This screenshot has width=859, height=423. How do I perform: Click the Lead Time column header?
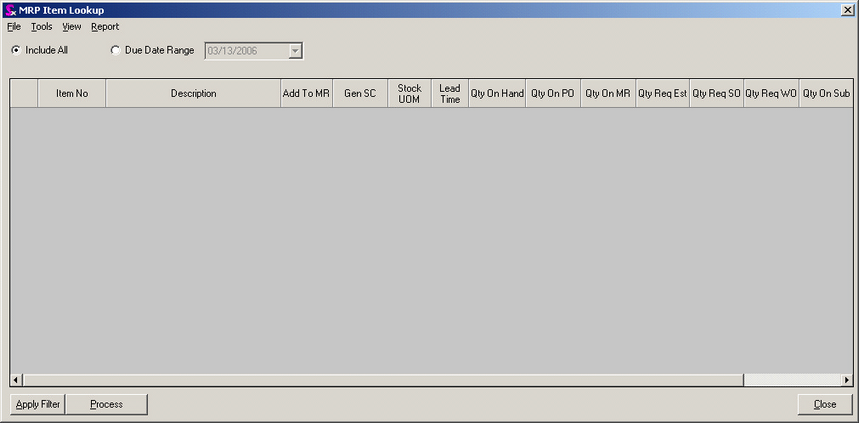450,94
